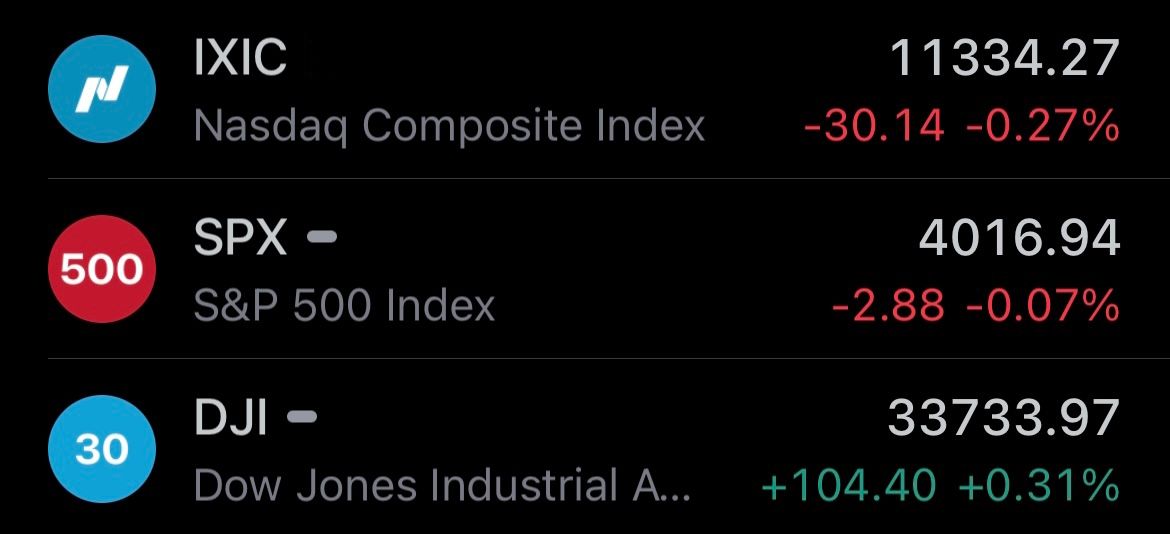This screenshot has height=534, width=1170.
Task: Open S&P 500 Index name
Action: (x=345, y=305)
